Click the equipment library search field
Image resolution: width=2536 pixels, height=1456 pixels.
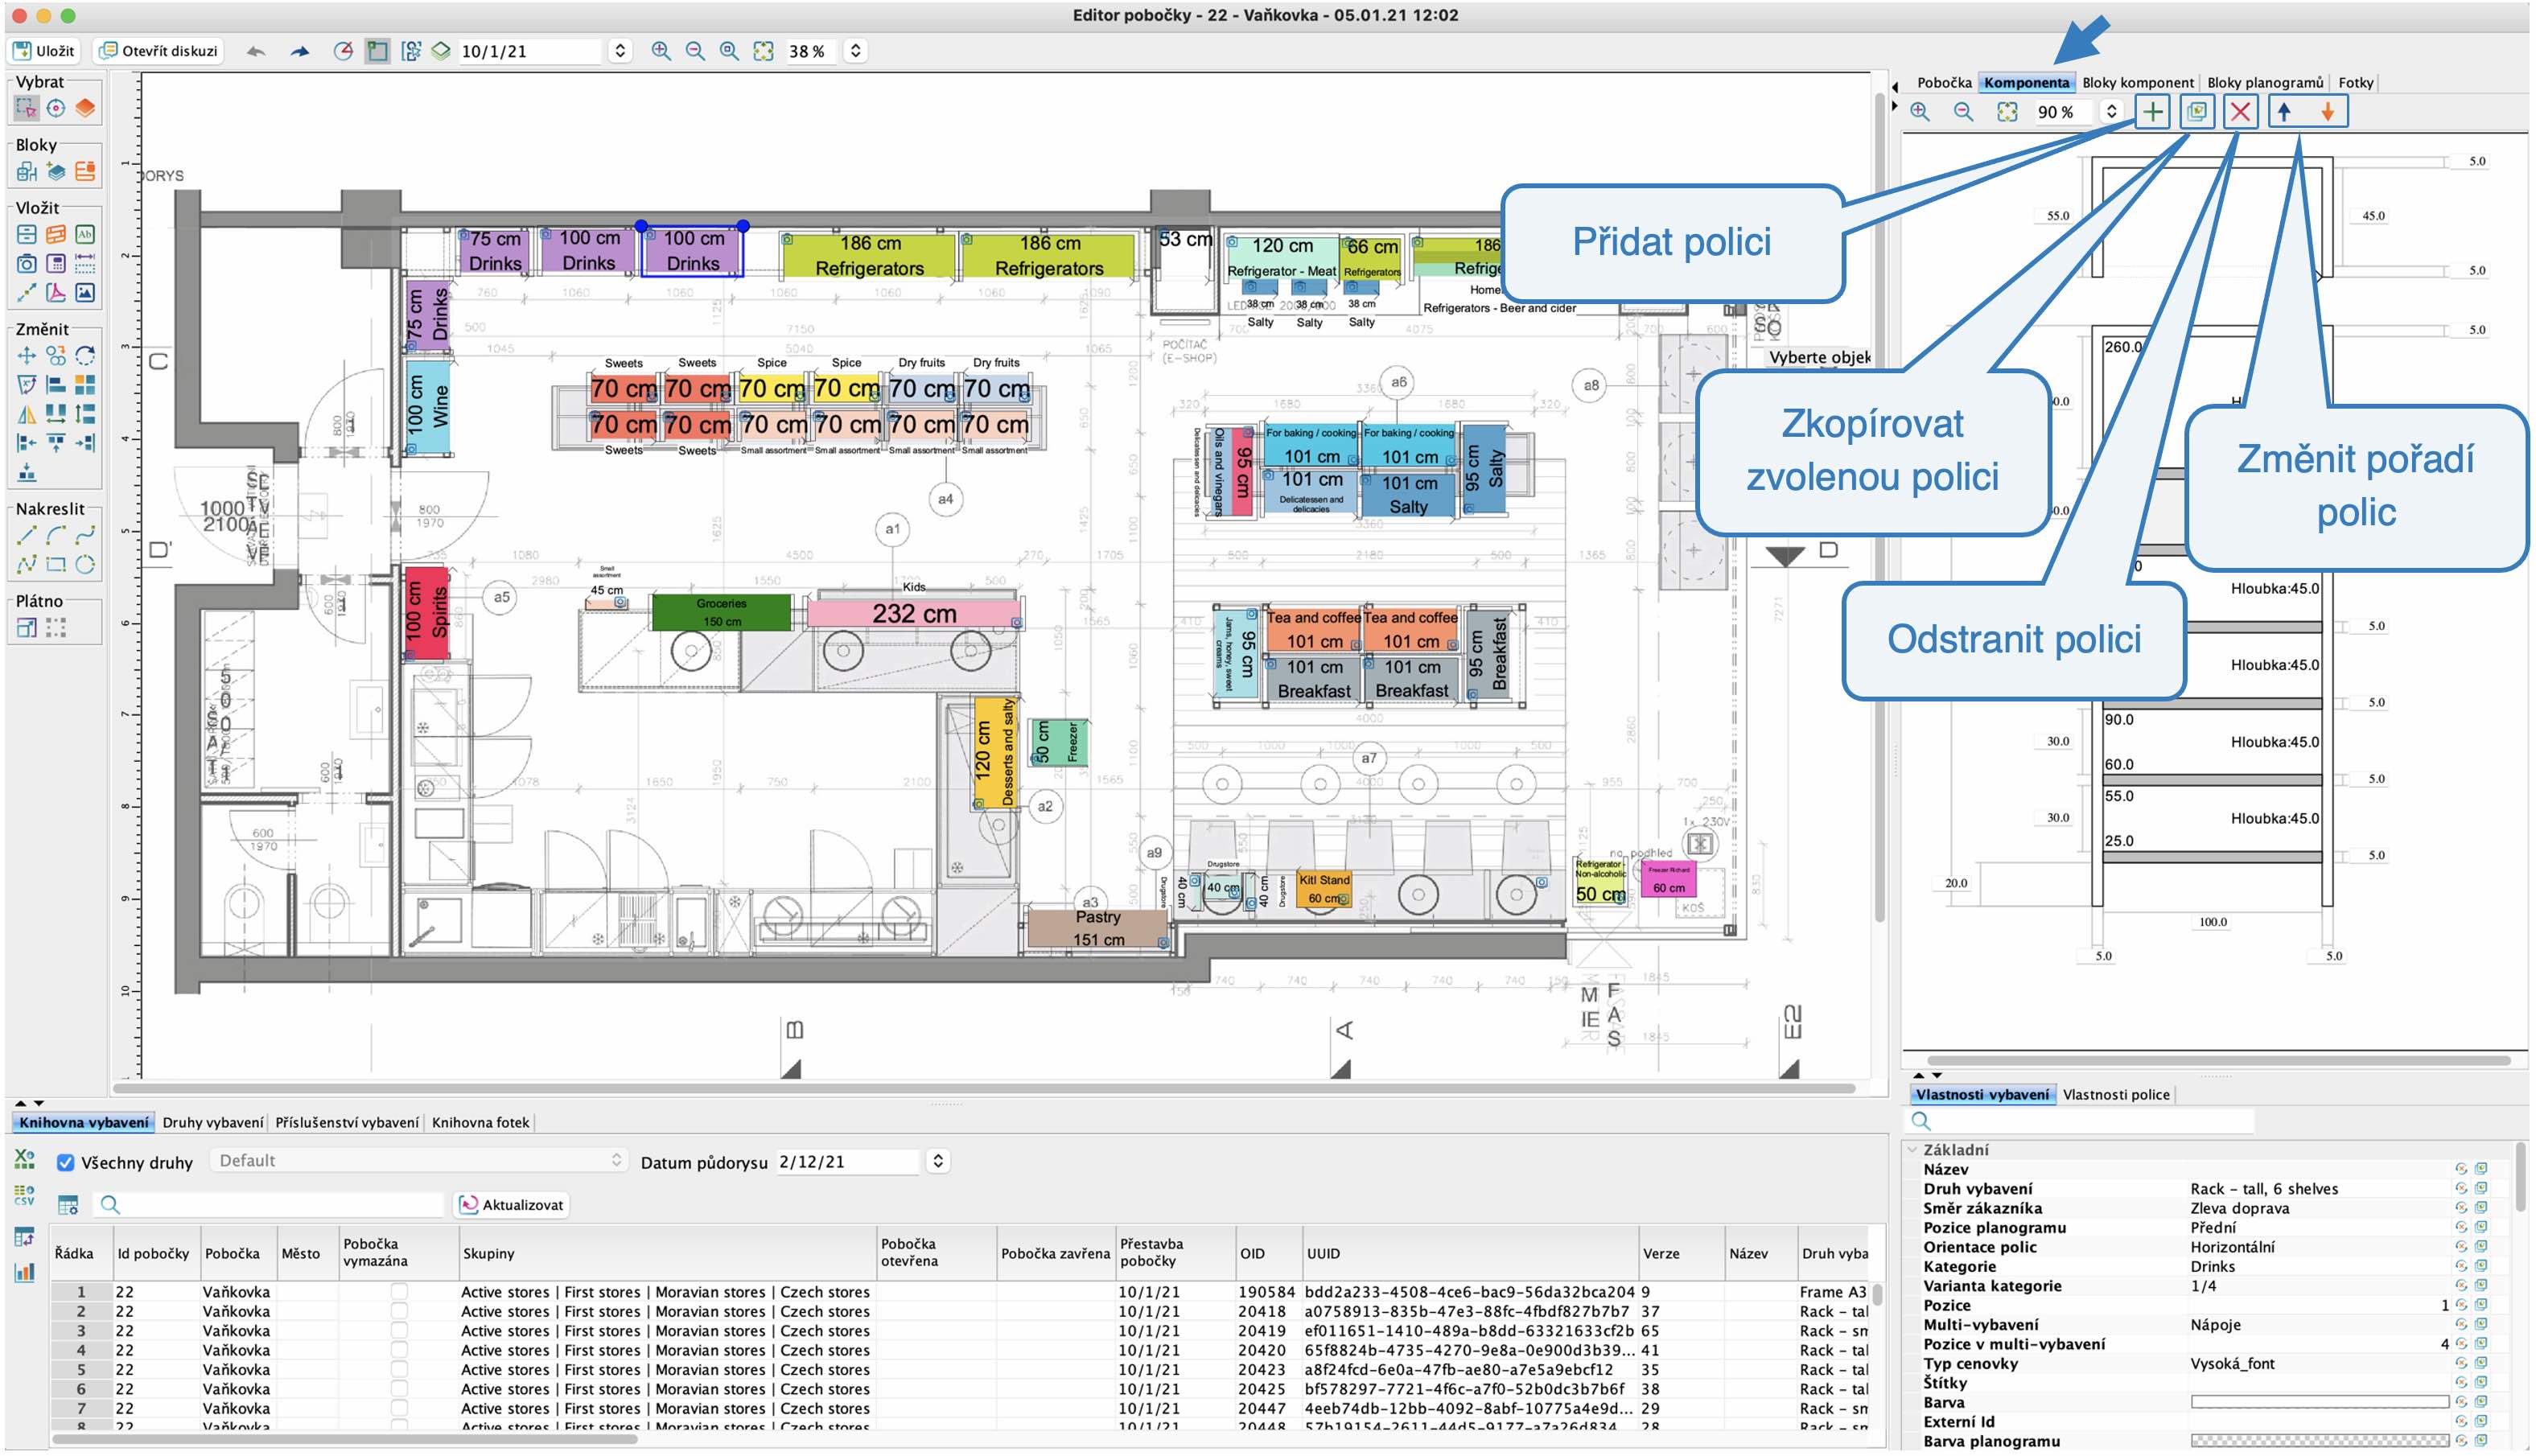[268, 1204]
